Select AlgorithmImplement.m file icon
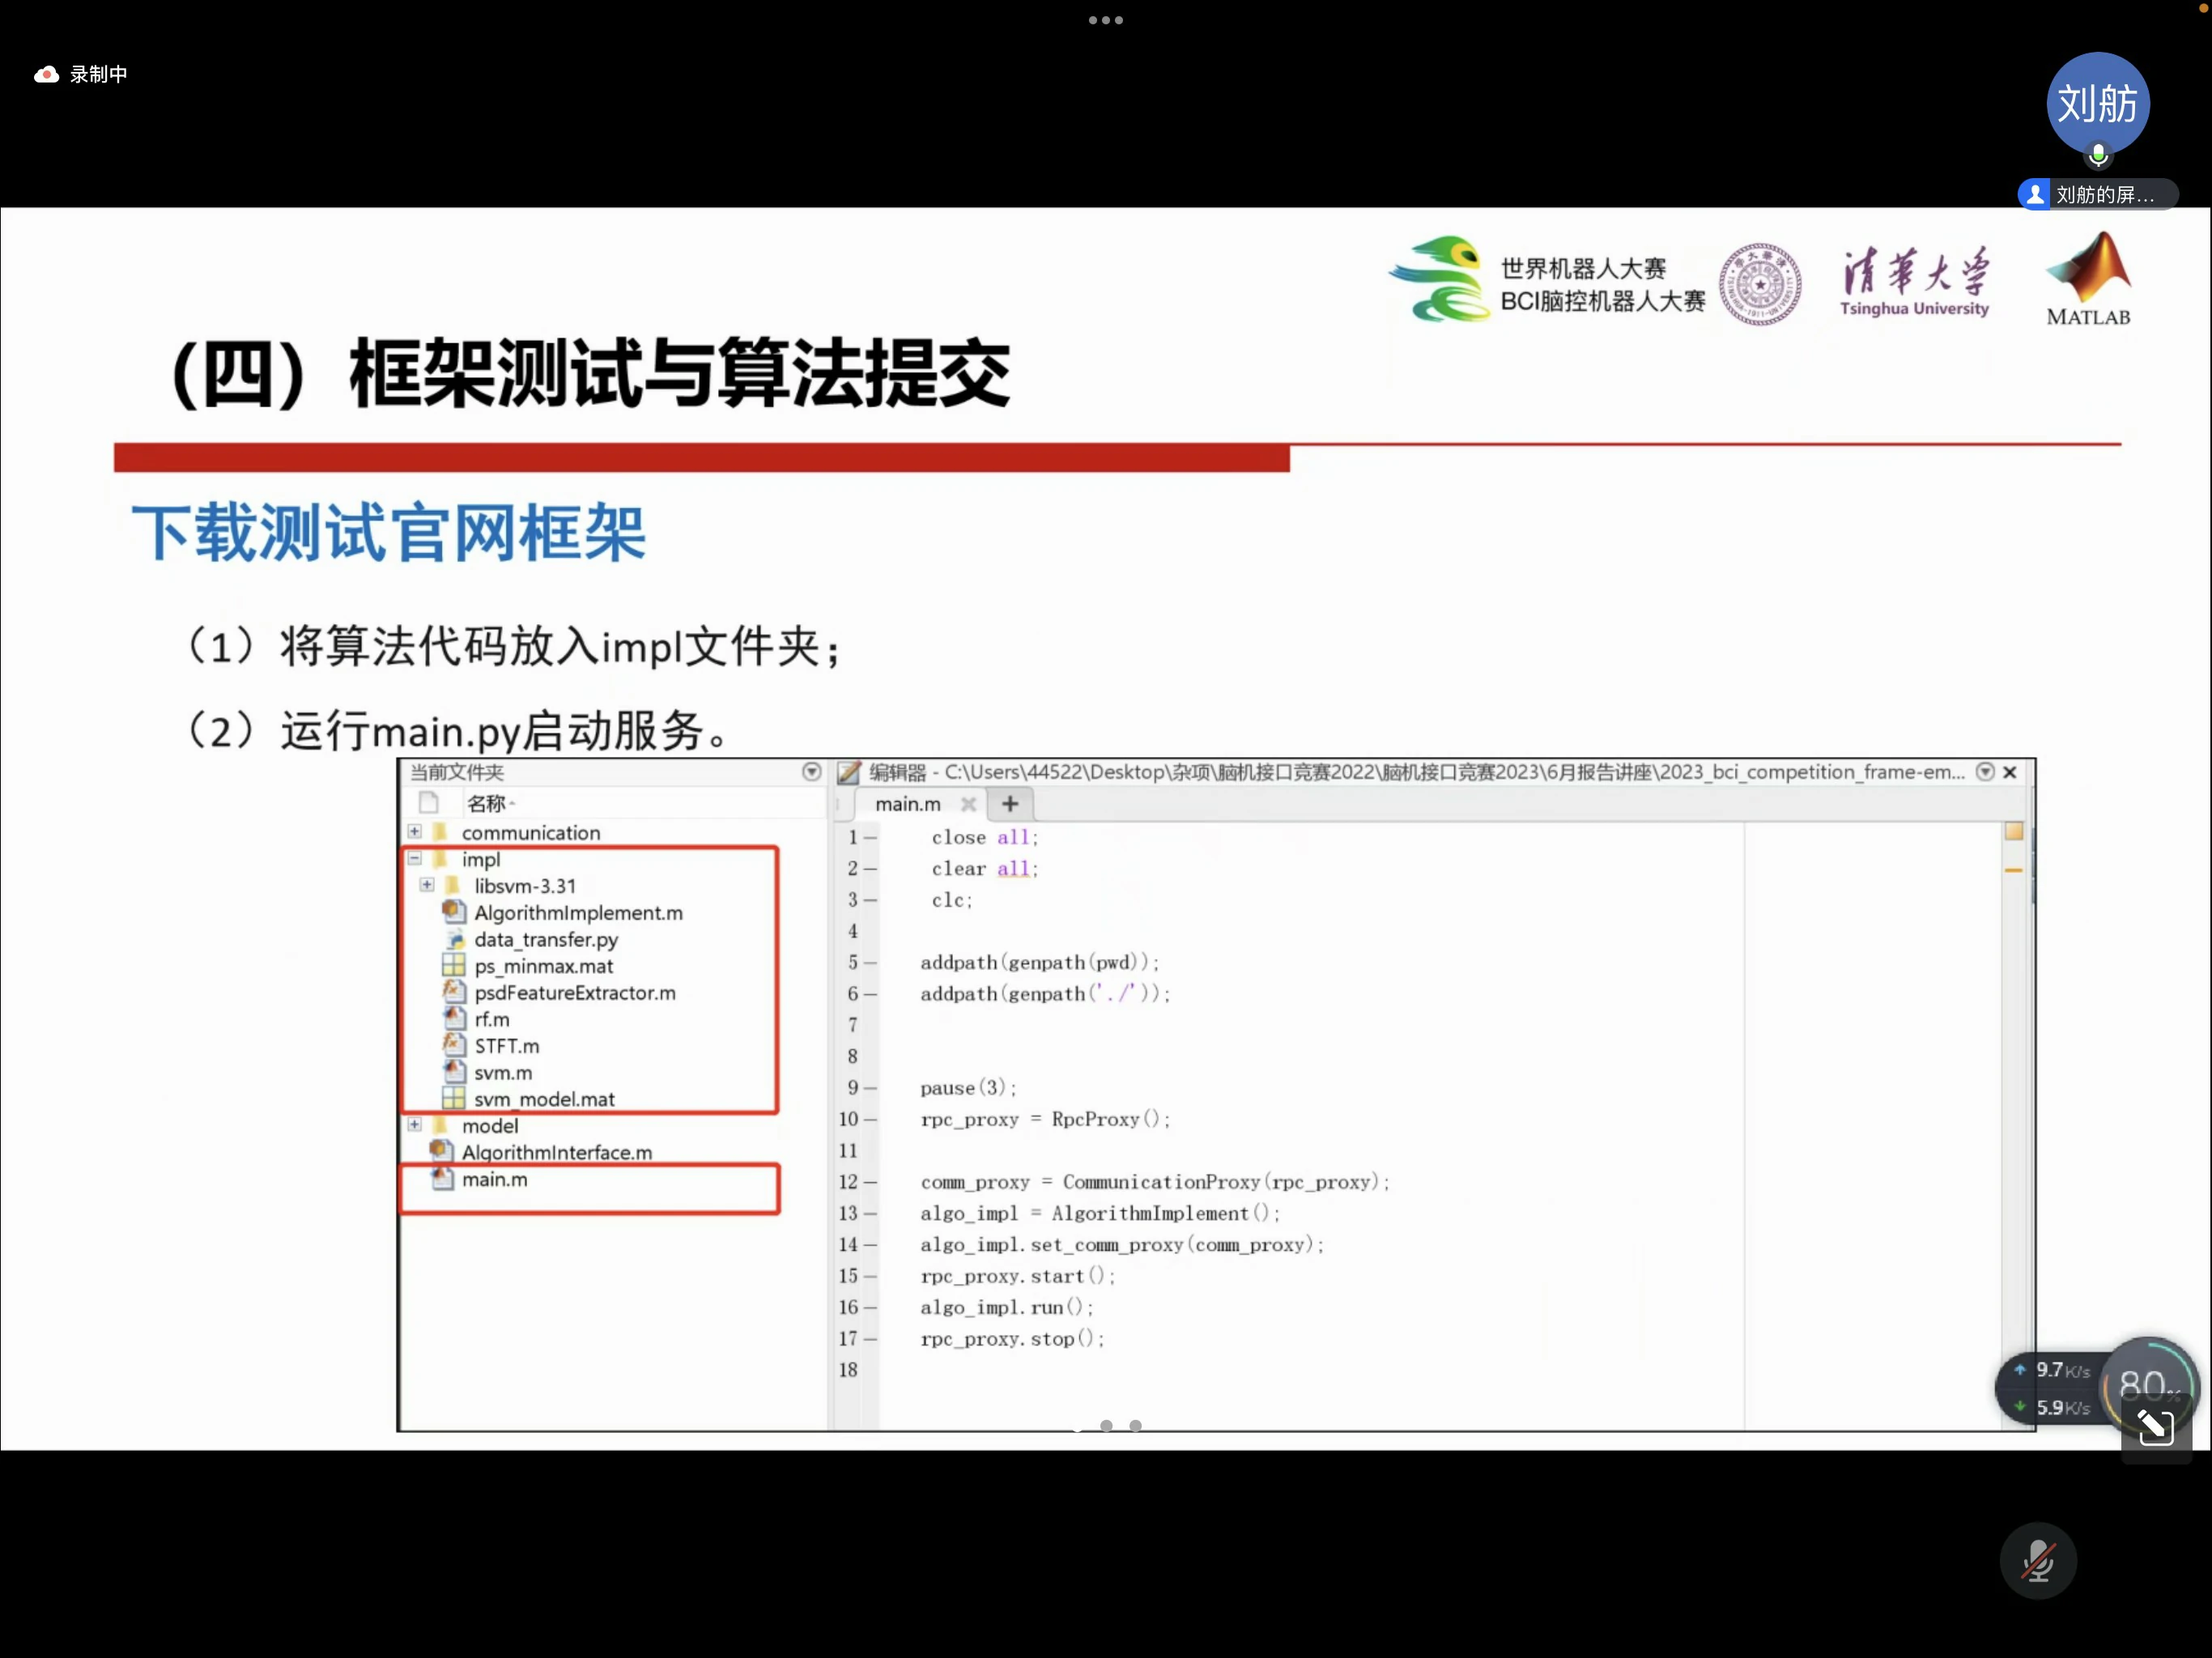2212x1658 pixels. 454,912
